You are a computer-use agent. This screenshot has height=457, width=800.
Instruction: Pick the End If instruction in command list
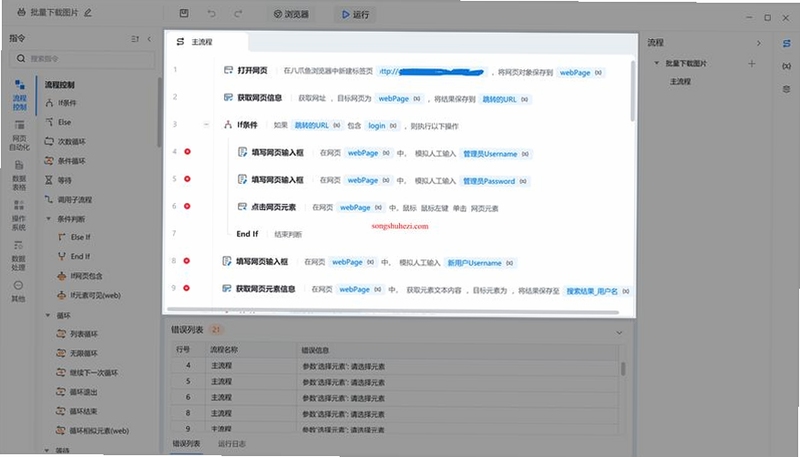74,257
